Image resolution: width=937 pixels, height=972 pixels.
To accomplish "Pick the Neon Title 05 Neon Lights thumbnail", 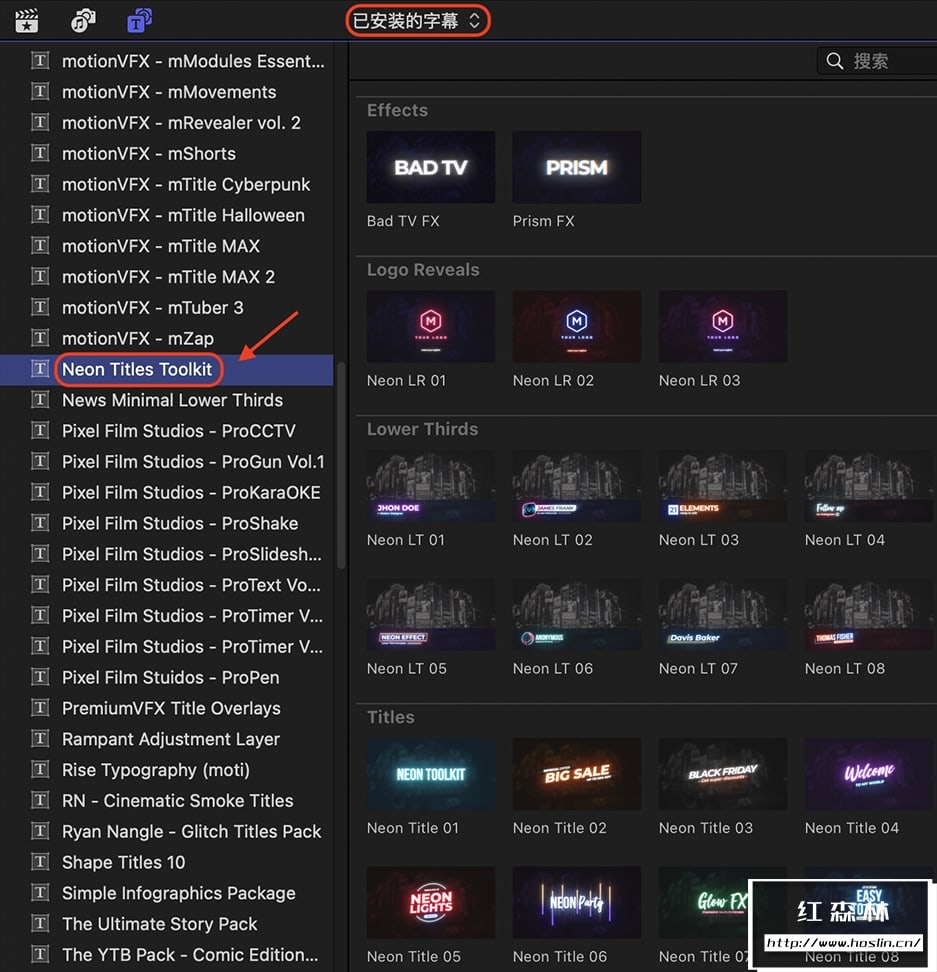I will 431,903.
